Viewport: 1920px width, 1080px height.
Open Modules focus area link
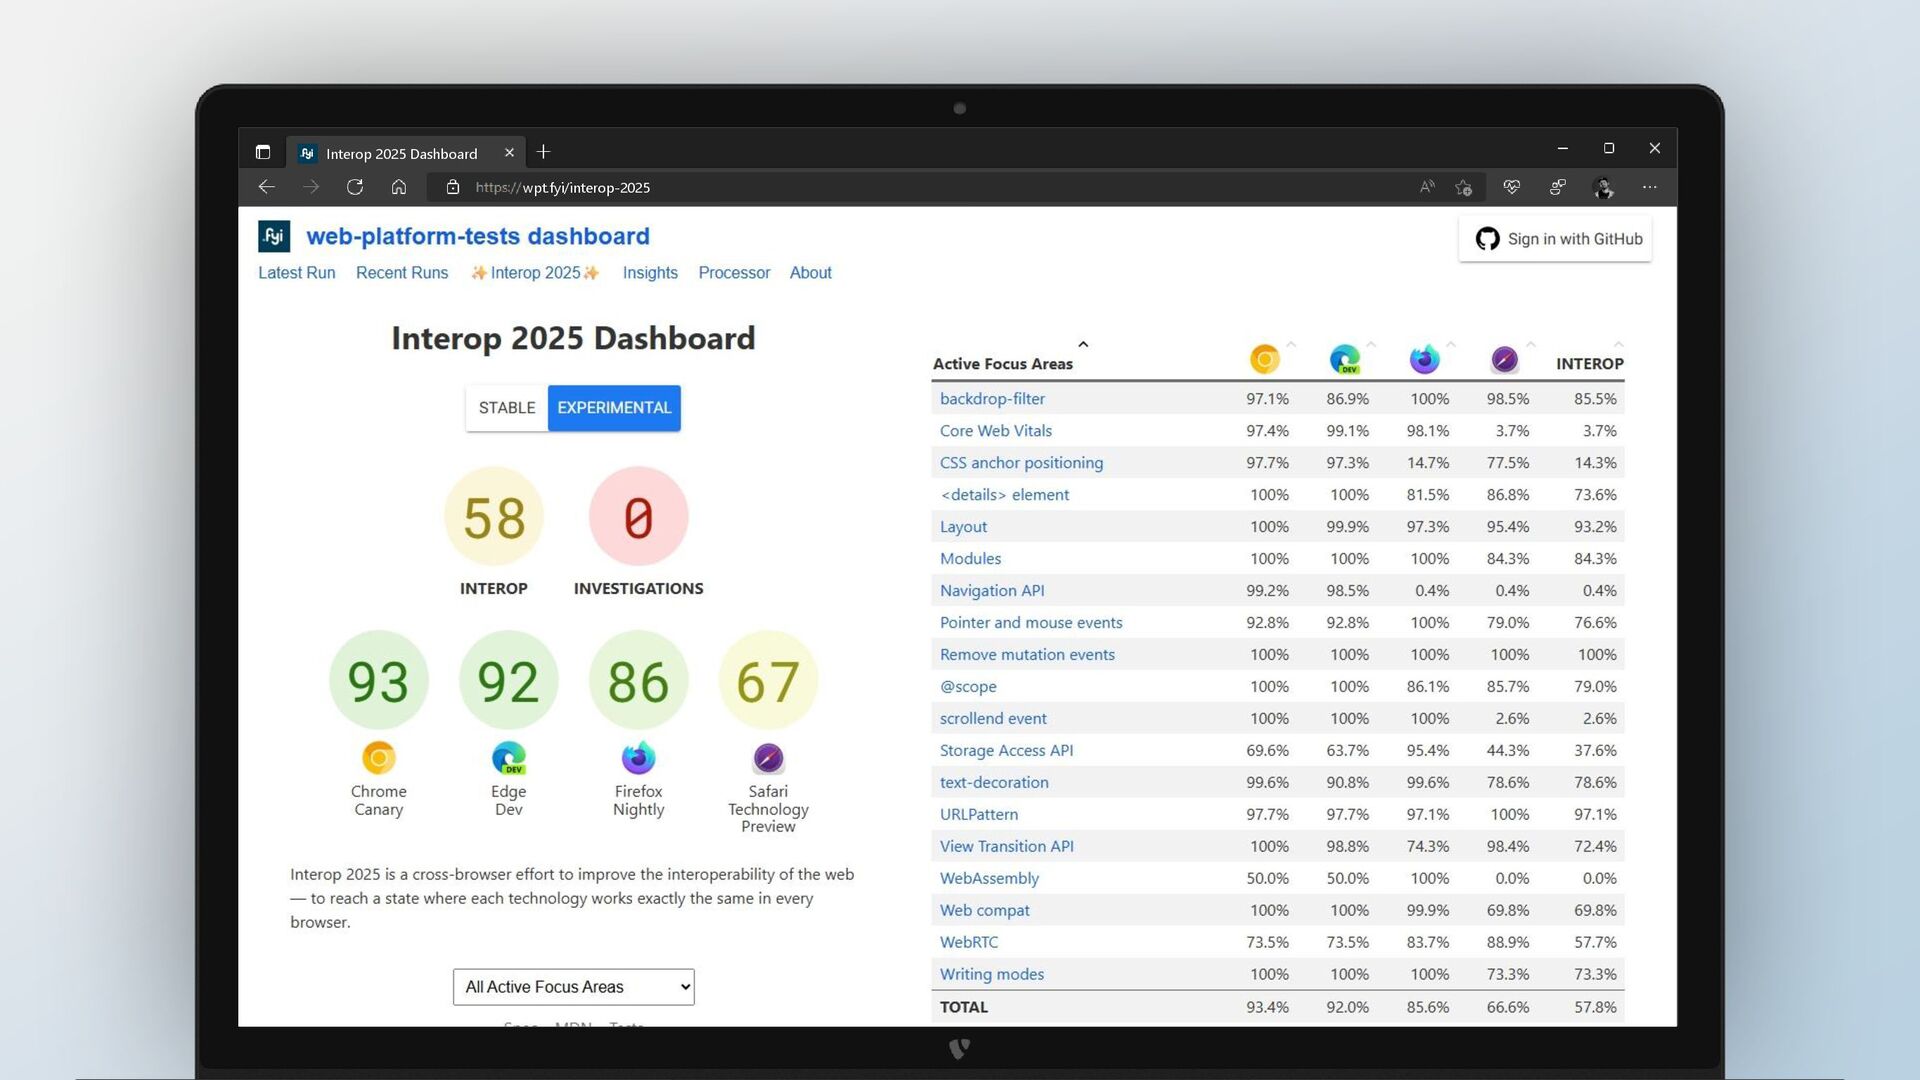pyautogui.click(x=970, y=559)
